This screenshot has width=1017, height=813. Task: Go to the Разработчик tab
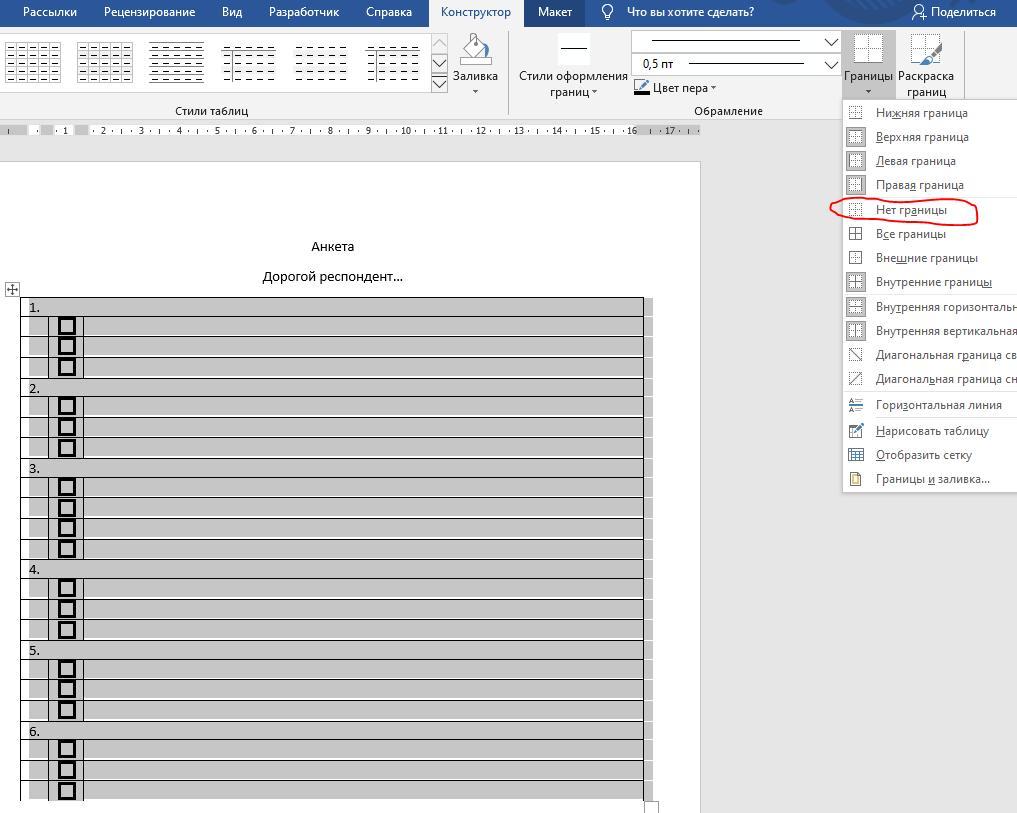[x=304, y=12]
